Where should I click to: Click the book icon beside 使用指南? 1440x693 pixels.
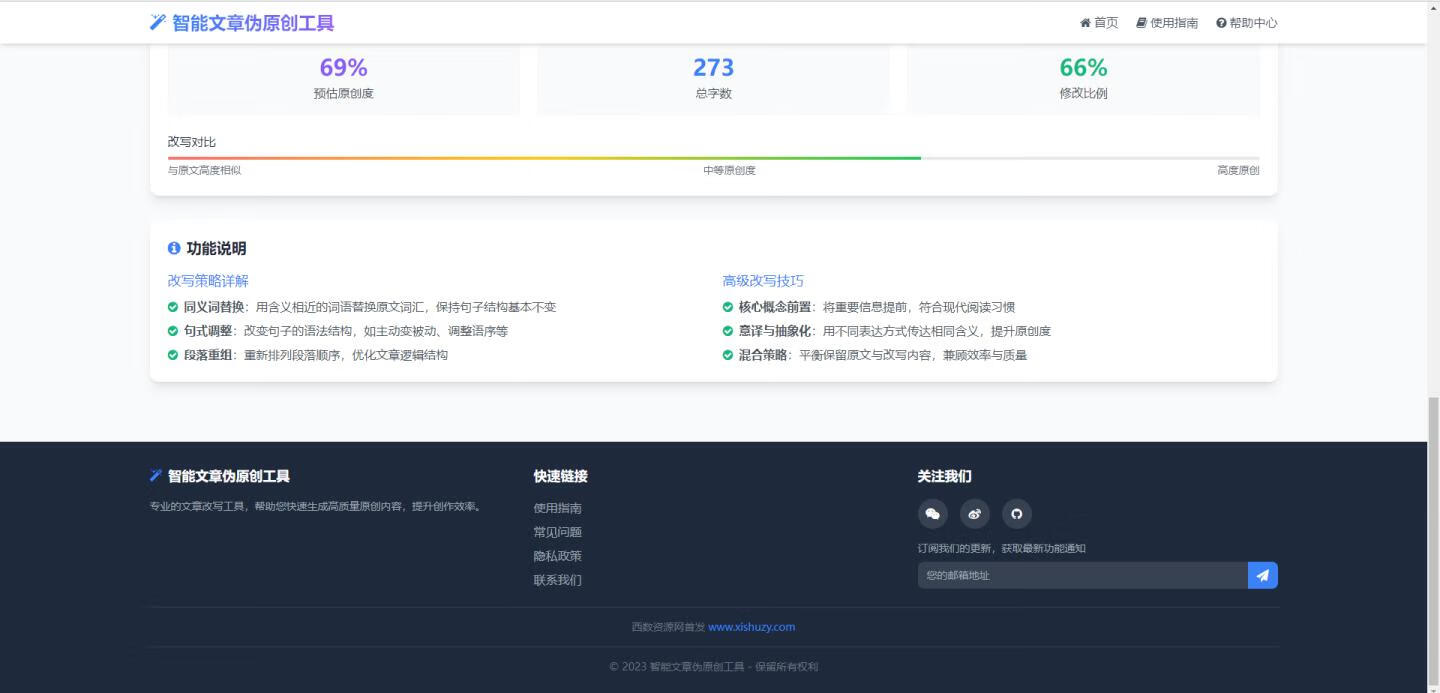pyautogui.click(x=1140, y=22)
